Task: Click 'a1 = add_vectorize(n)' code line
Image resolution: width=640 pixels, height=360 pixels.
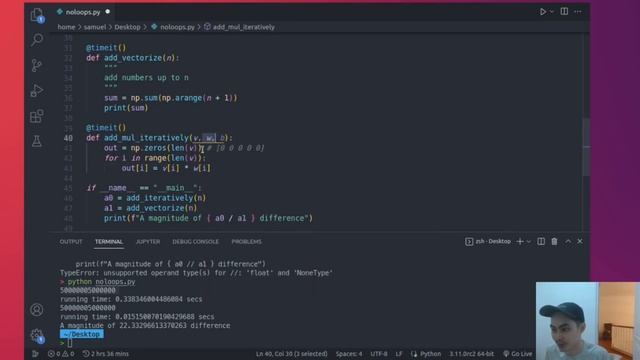Action: [x=151, y=208]
